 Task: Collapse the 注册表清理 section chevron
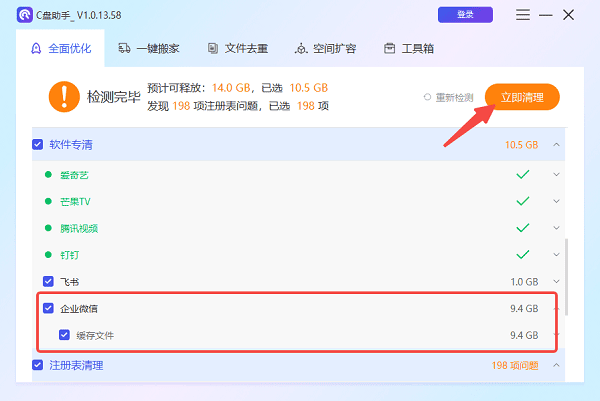coord(556,365)
